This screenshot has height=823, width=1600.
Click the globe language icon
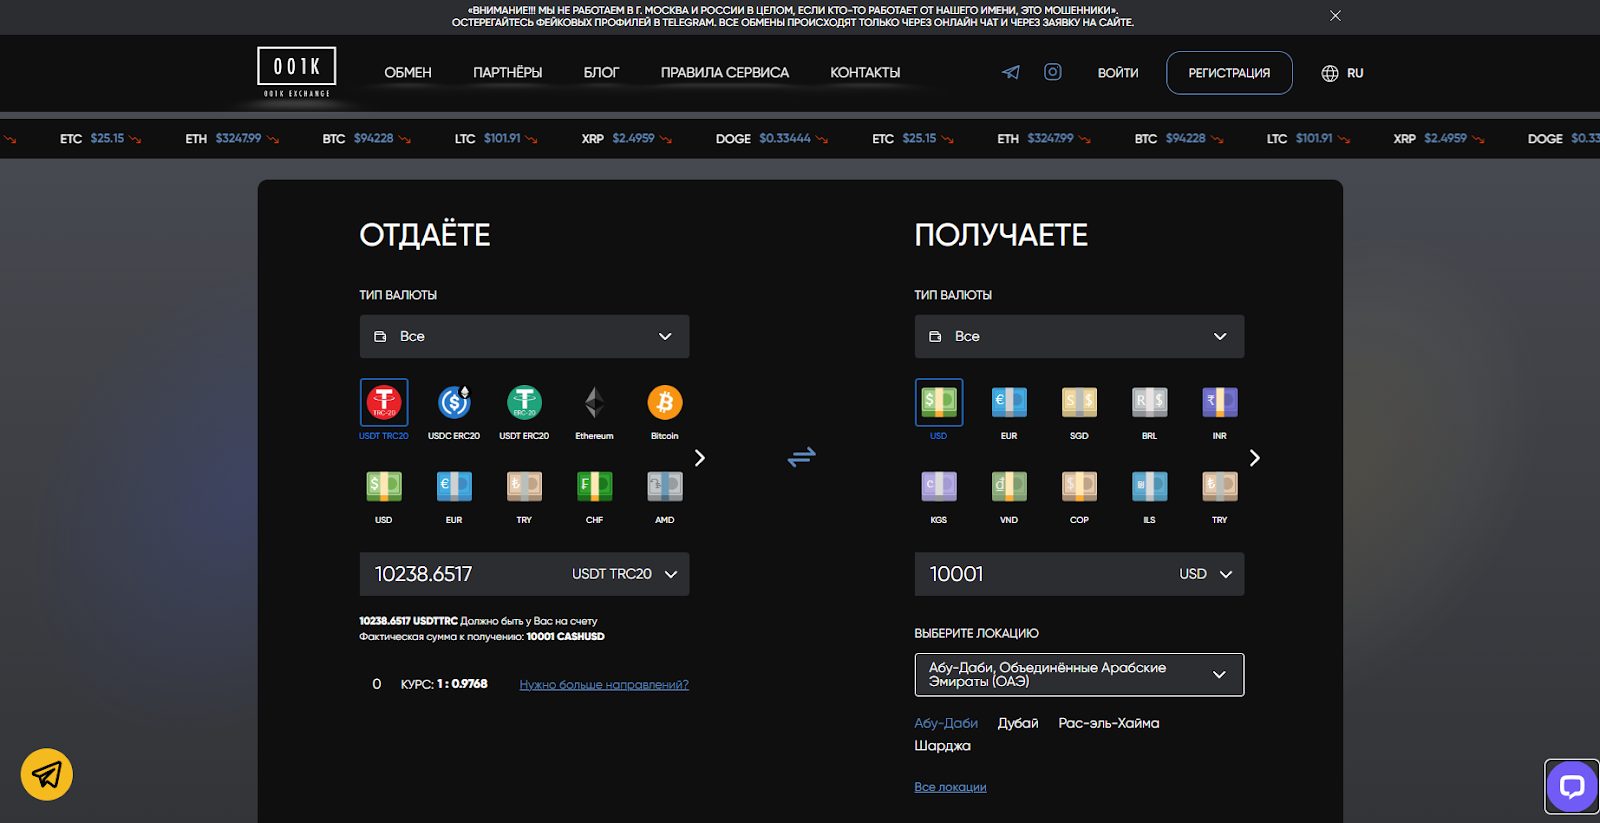pyautogui.click(x=1330, y=73)
